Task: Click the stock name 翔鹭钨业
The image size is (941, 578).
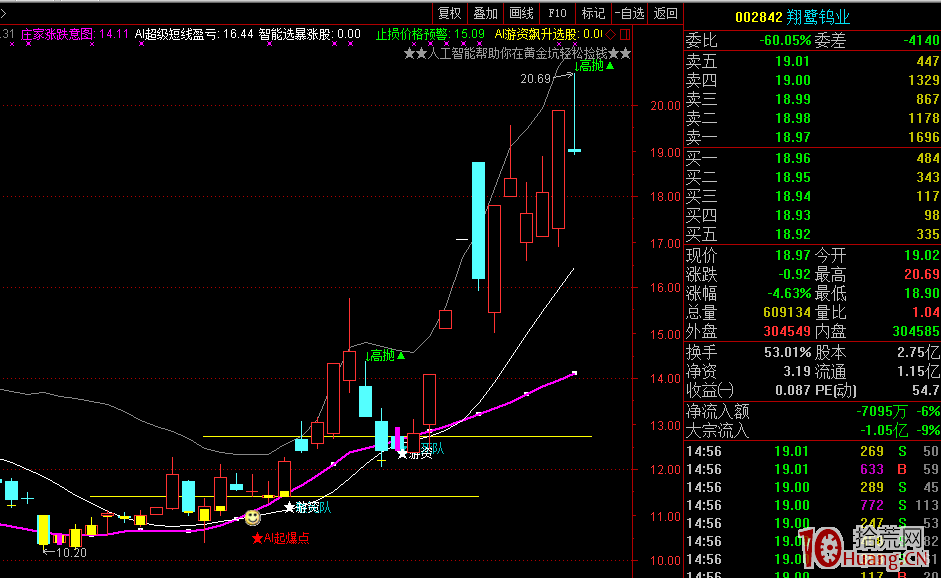Action: (x=818, y=17)
